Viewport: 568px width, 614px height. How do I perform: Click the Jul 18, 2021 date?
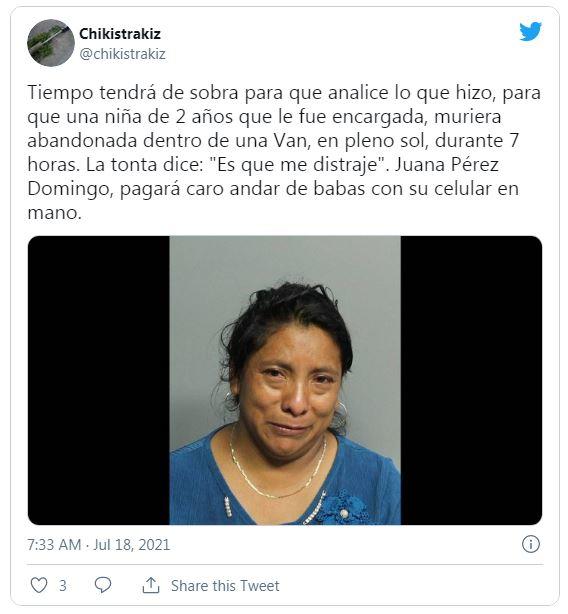(x=132, y=545)
